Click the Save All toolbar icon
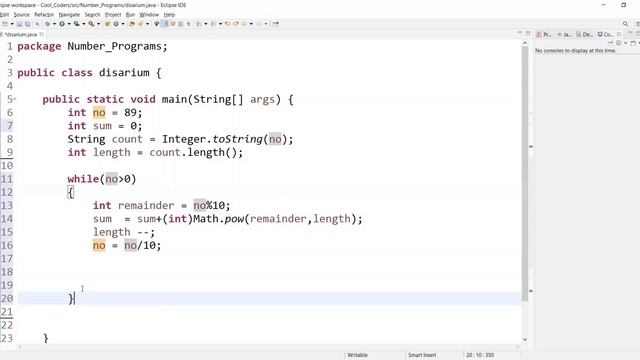The image size is (640, 360). click(x=27, y=24)
